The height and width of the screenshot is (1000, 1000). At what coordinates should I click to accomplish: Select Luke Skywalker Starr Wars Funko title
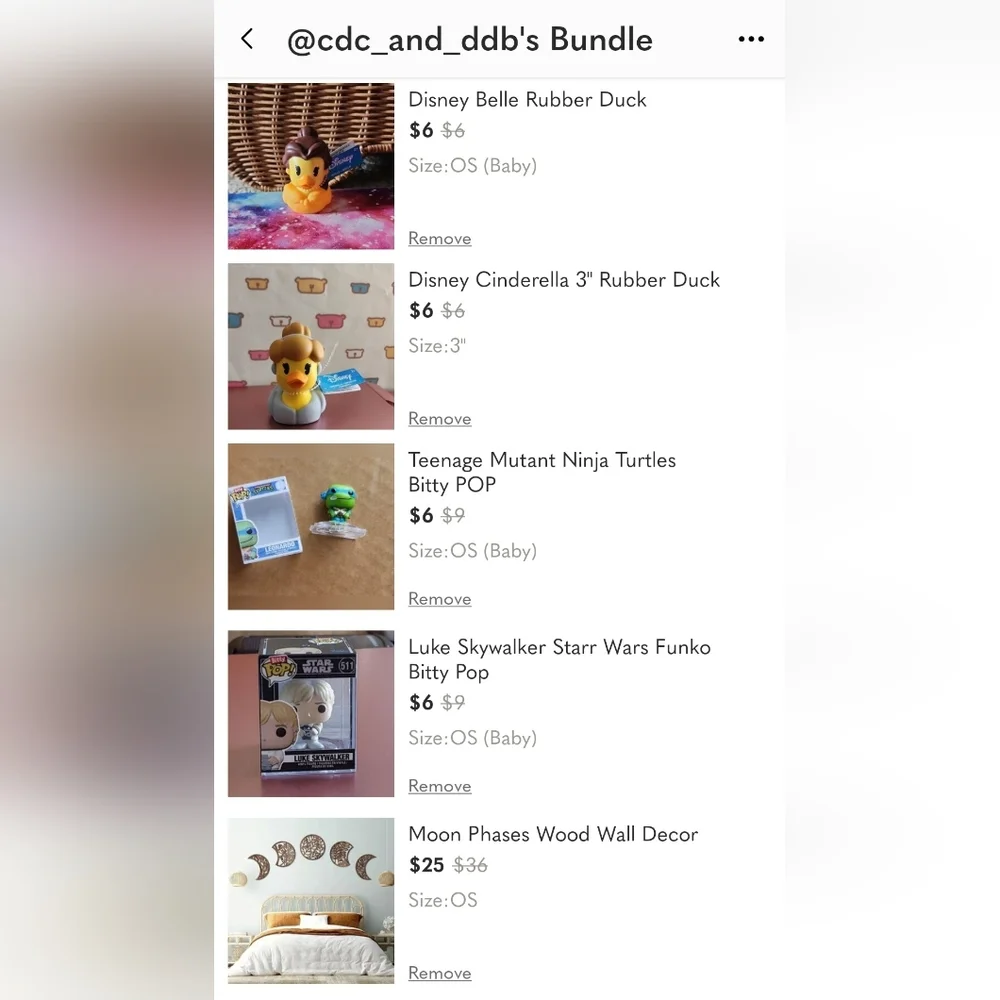pos(559,659)
